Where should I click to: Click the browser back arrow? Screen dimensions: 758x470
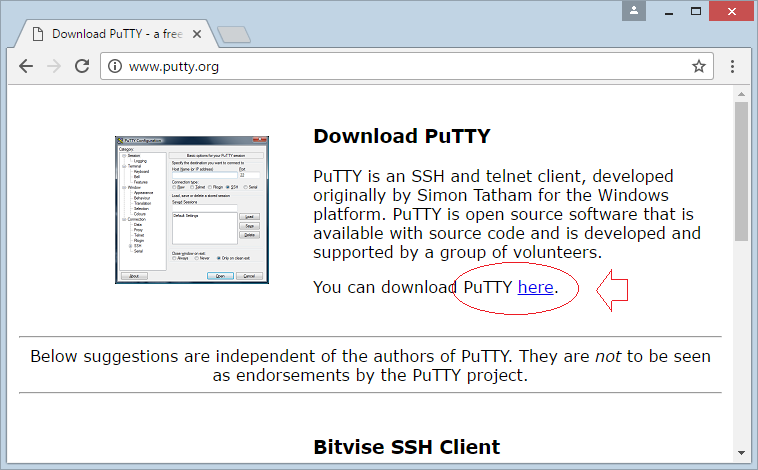point(26,66)
